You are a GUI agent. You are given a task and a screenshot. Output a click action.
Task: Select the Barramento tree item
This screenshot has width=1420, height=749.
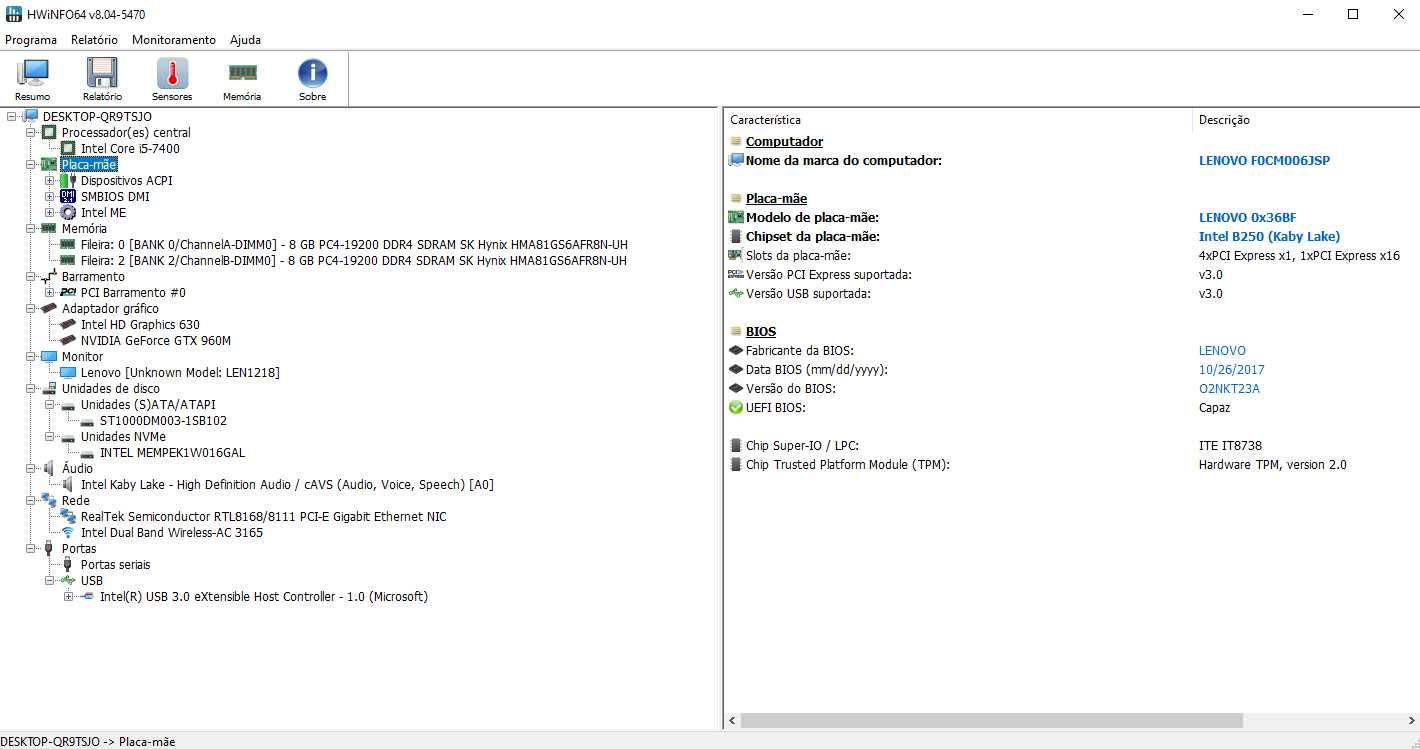coord(93,277)
